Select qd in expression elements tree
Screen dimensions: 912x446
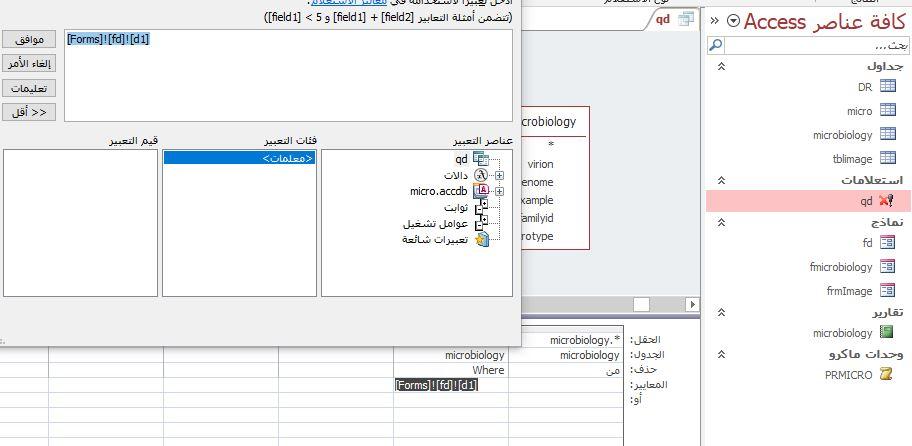(x=462, y=159)
